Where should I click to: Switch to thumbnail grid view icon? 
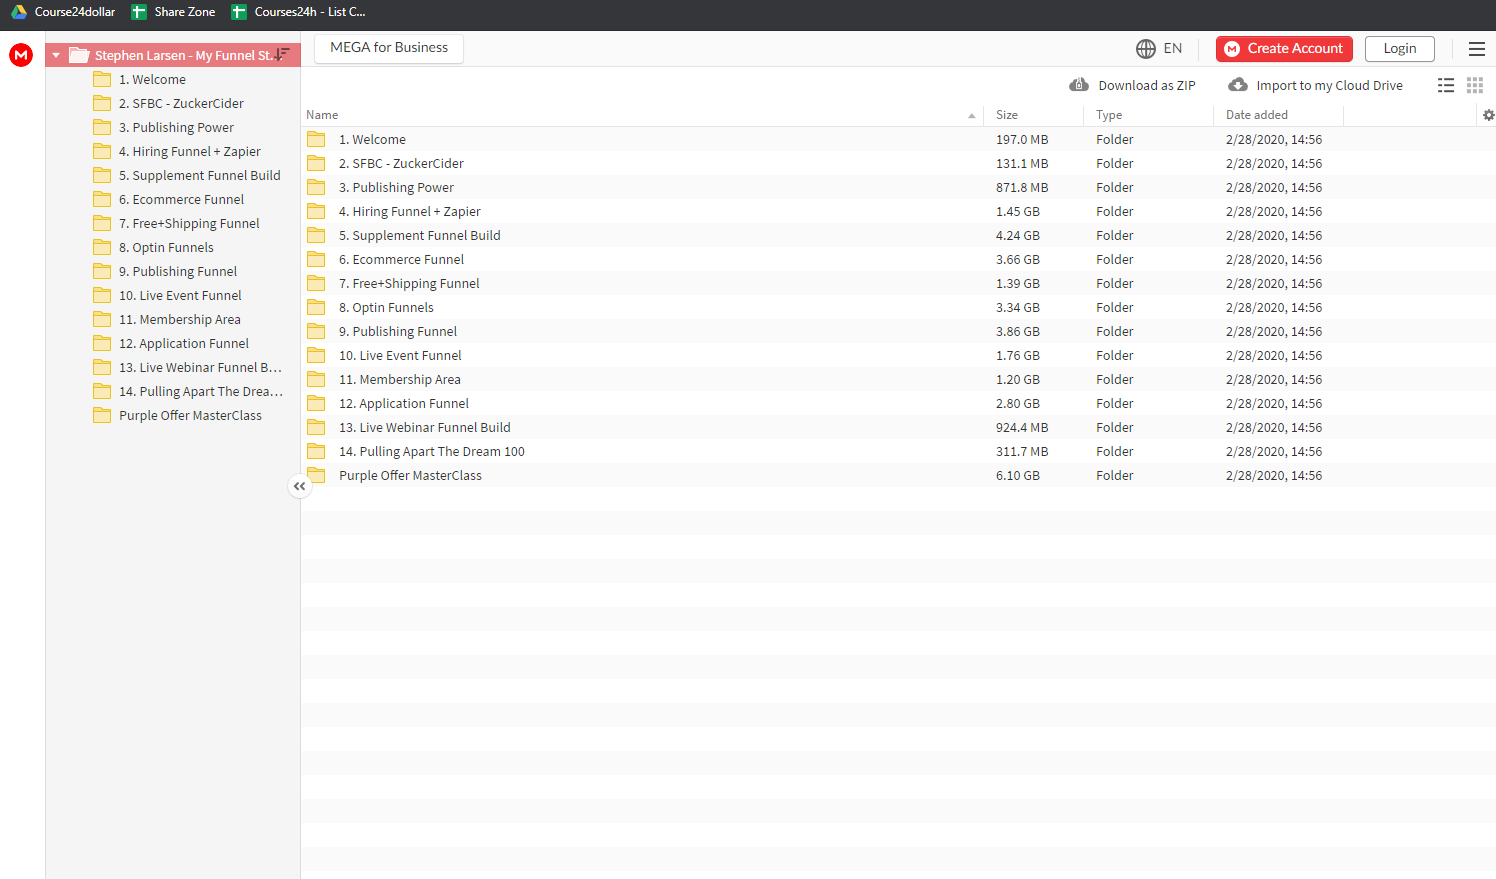[1475, 85]
